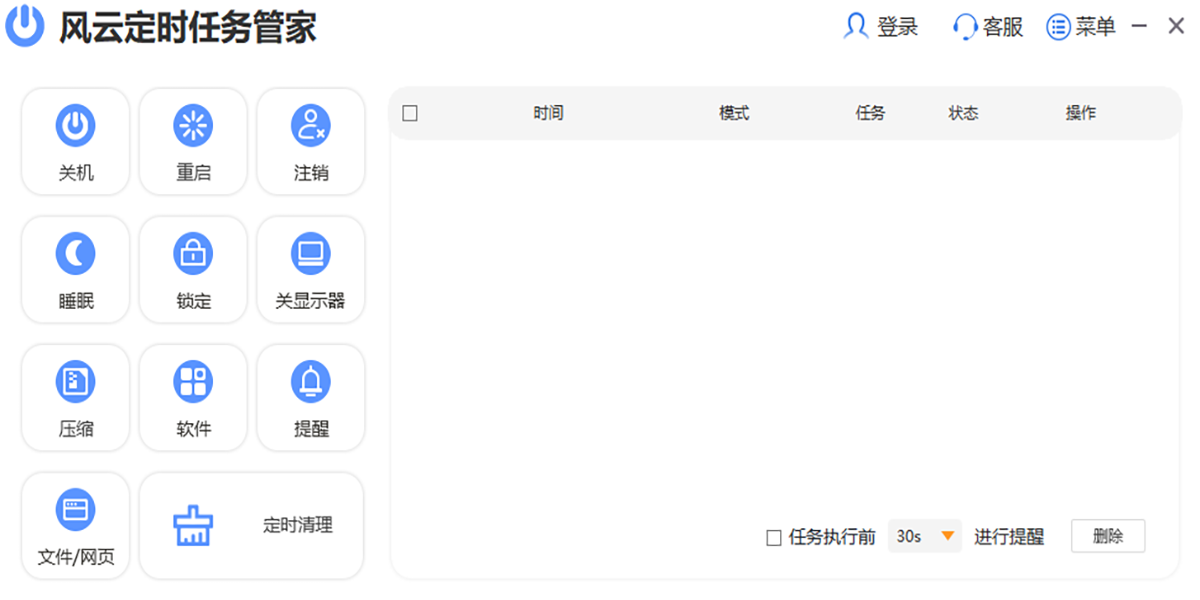
Task: Click the 定时清理 broom icon
Action: pos(194,525)
